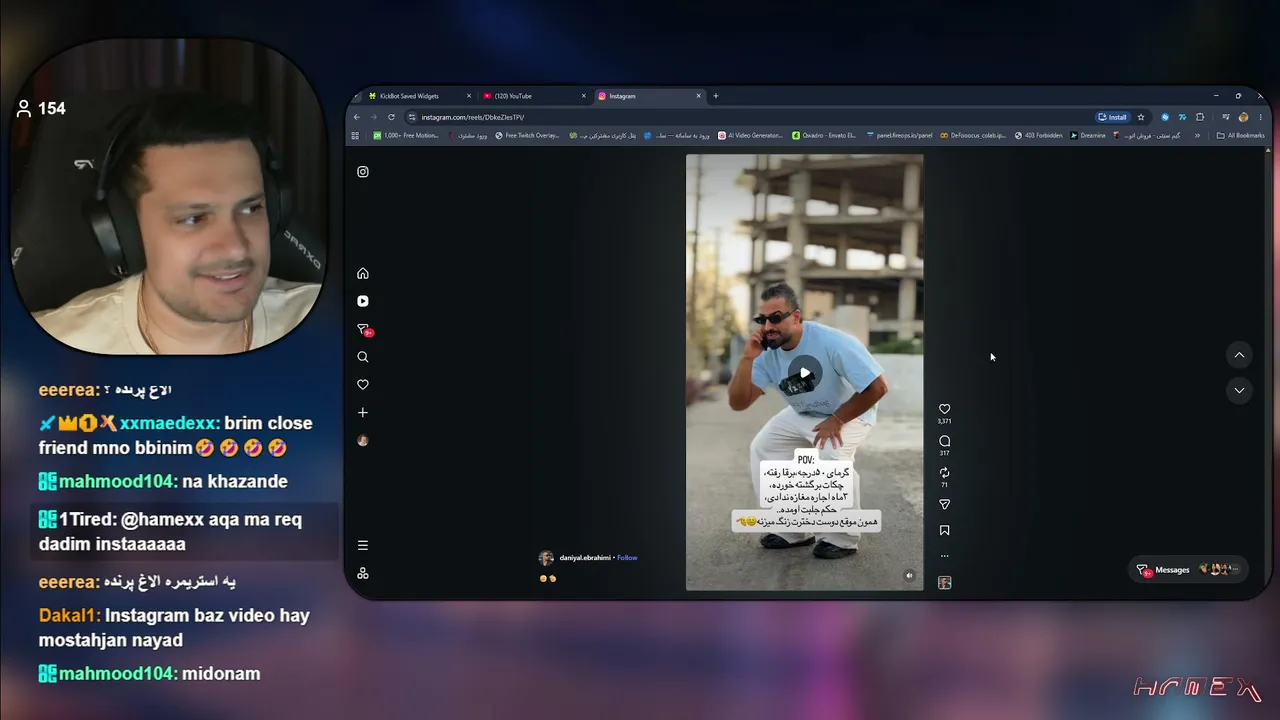
Task: Expand the hidden bookmarks overflow chevron
Action: point(1197,136)
